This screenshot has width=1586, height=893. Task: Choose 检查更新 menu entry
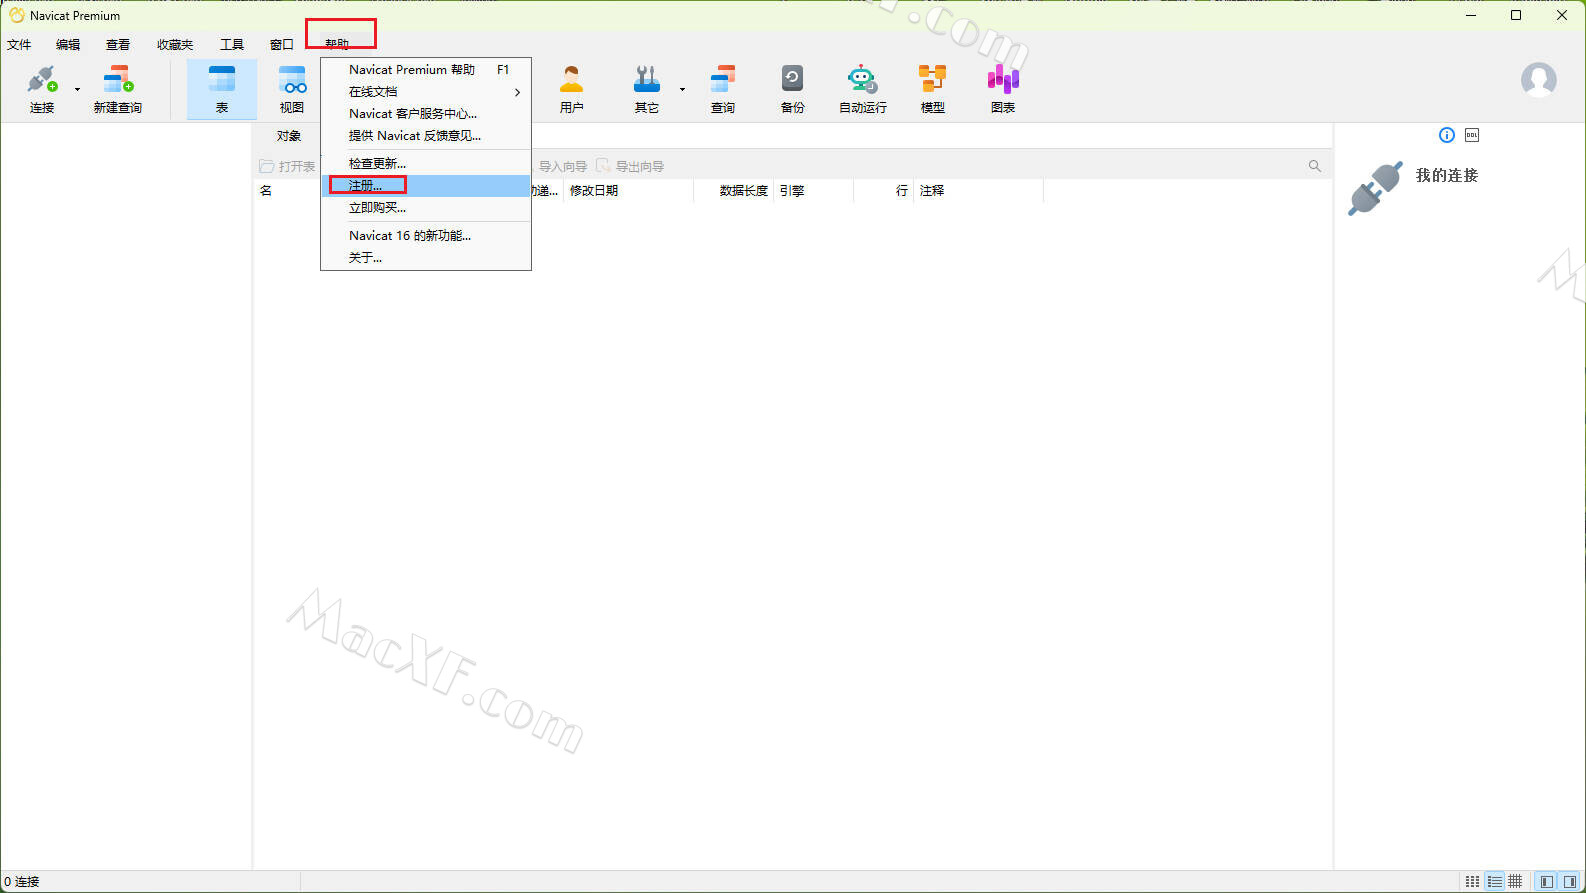pos(426,164)
